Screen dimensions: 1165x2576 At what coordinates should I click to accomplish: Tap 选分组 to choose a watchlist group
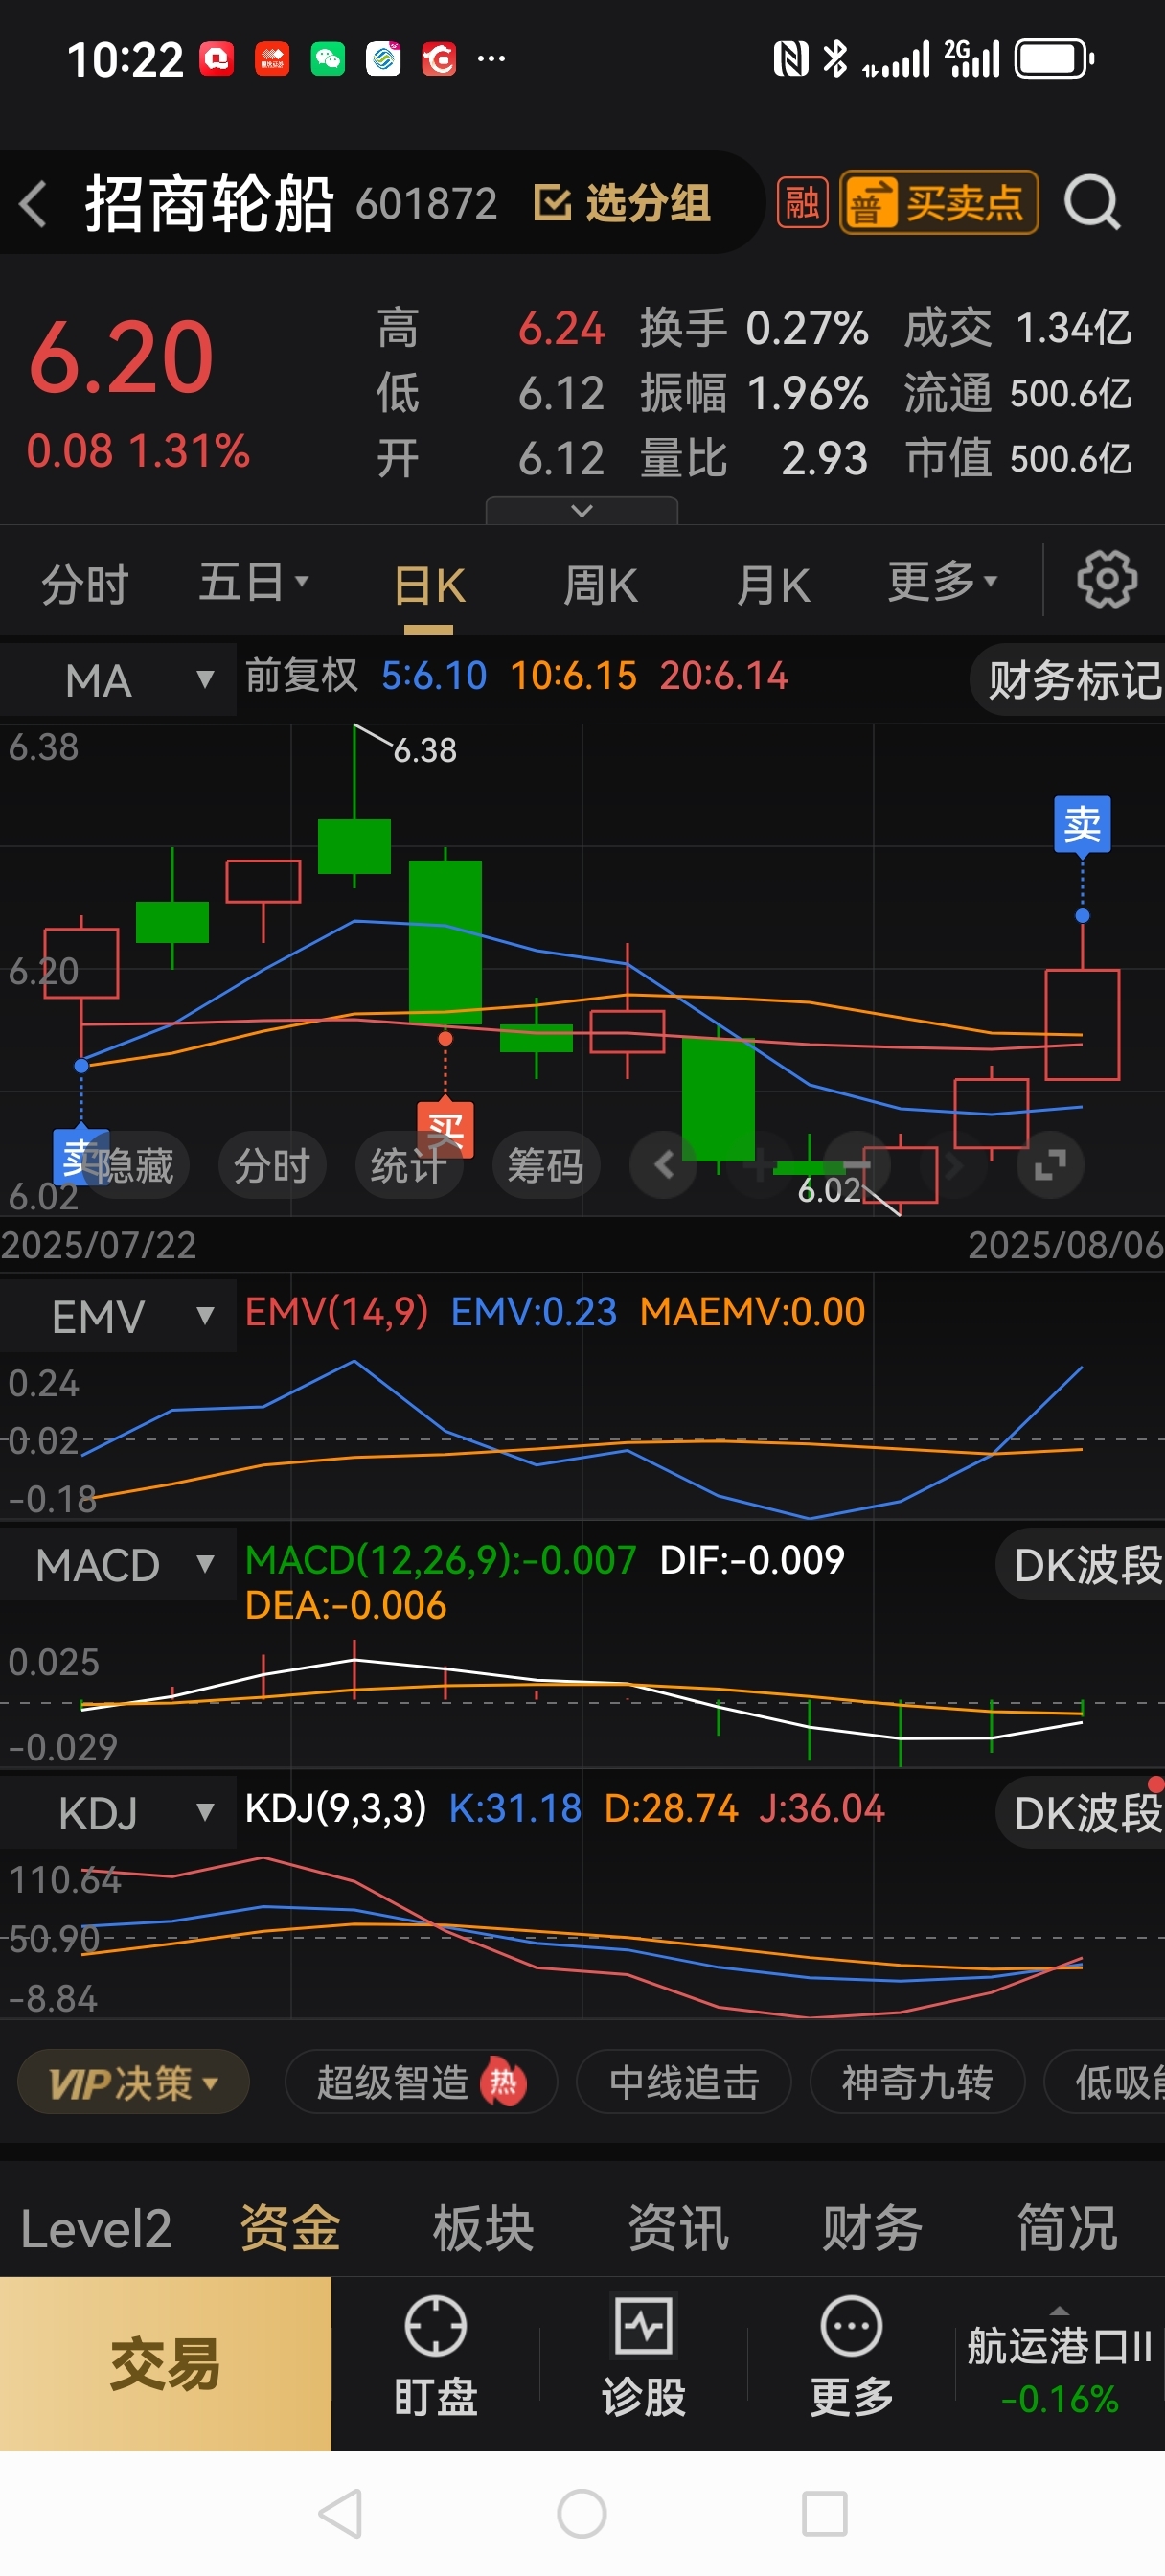[x=622, y=203]
